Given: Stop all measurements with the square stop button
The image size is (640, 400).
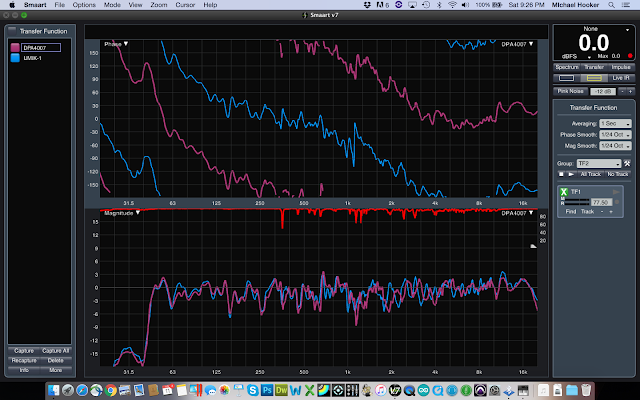Looking at the screenshot, I should pyautogui.click(x=561, y=174).
